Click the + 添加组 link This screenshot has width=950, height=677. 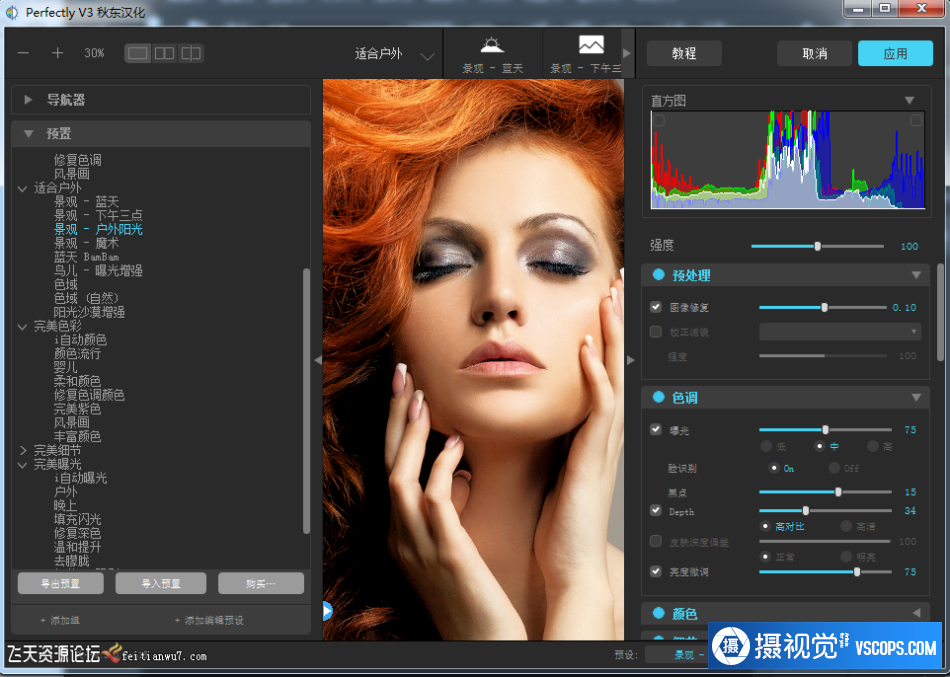click(x=59, y=621)
